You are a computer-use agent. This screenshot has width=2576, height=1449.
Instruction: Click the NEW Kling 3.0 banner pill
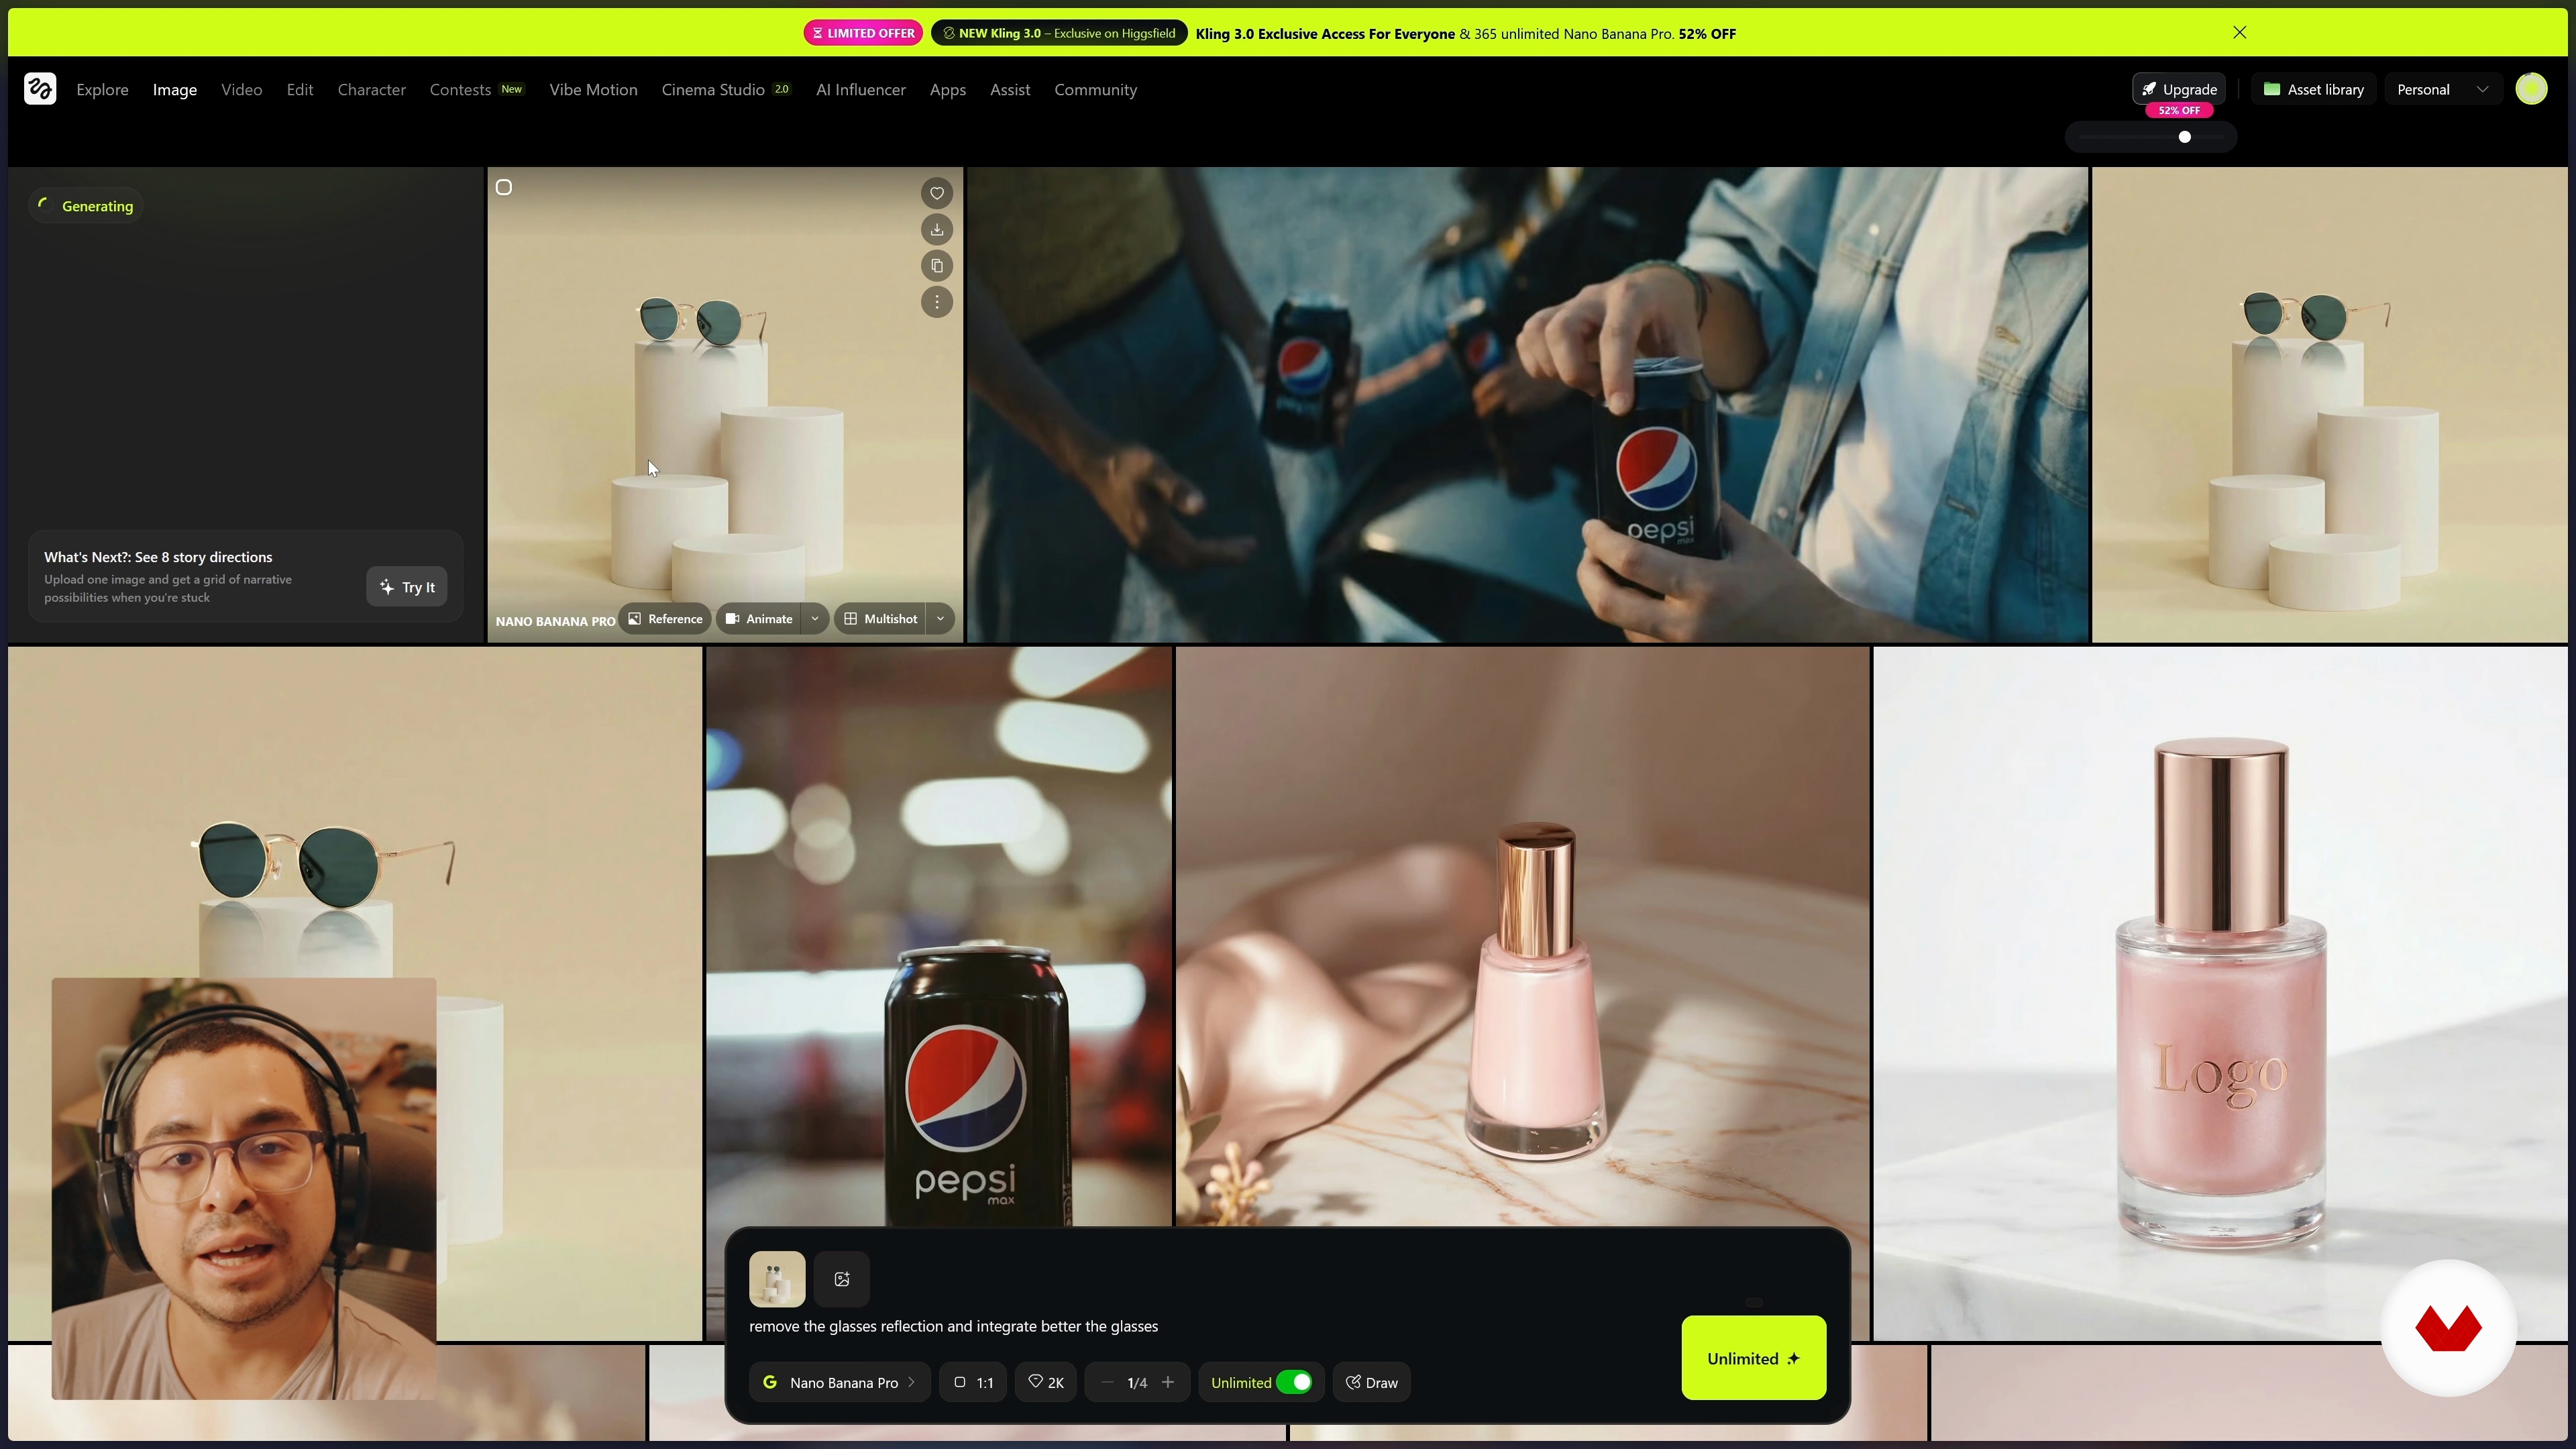(x=1059, y=33)
